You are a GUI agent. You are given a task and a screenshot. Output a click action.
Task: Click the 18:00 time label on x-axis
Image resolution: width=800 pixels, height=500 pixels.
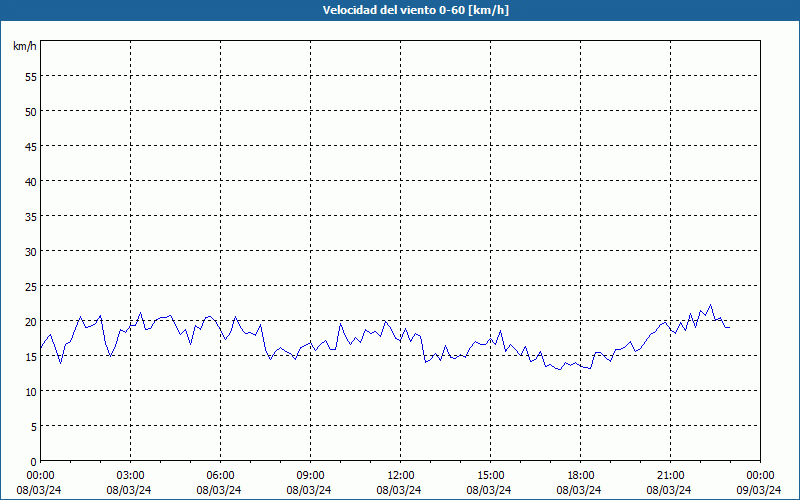581,476
